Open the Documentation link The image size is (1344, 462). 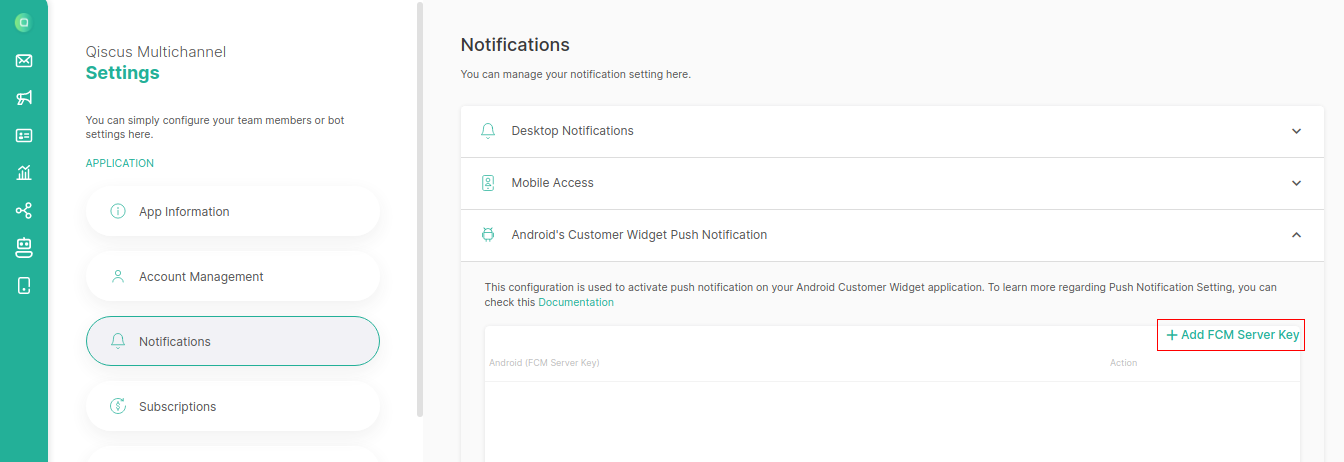point(576,302)
